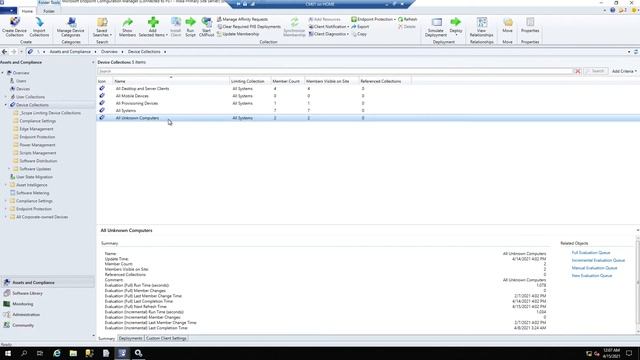Click Refresh in ribbon
Screen dimensions: 640x360
coord(408,19)
